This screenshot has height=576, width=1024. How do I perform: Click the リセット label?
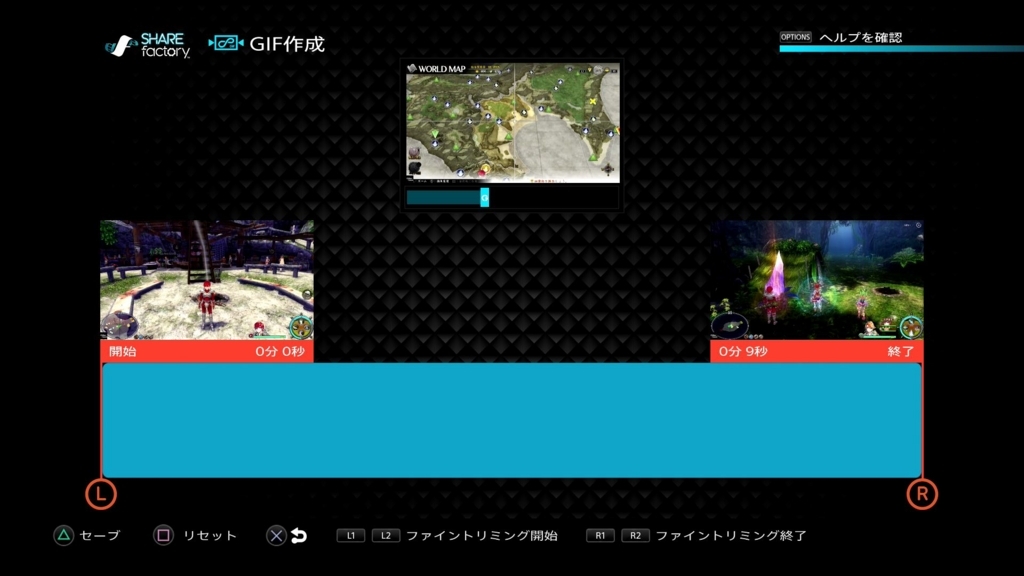[x=210, y=536]
